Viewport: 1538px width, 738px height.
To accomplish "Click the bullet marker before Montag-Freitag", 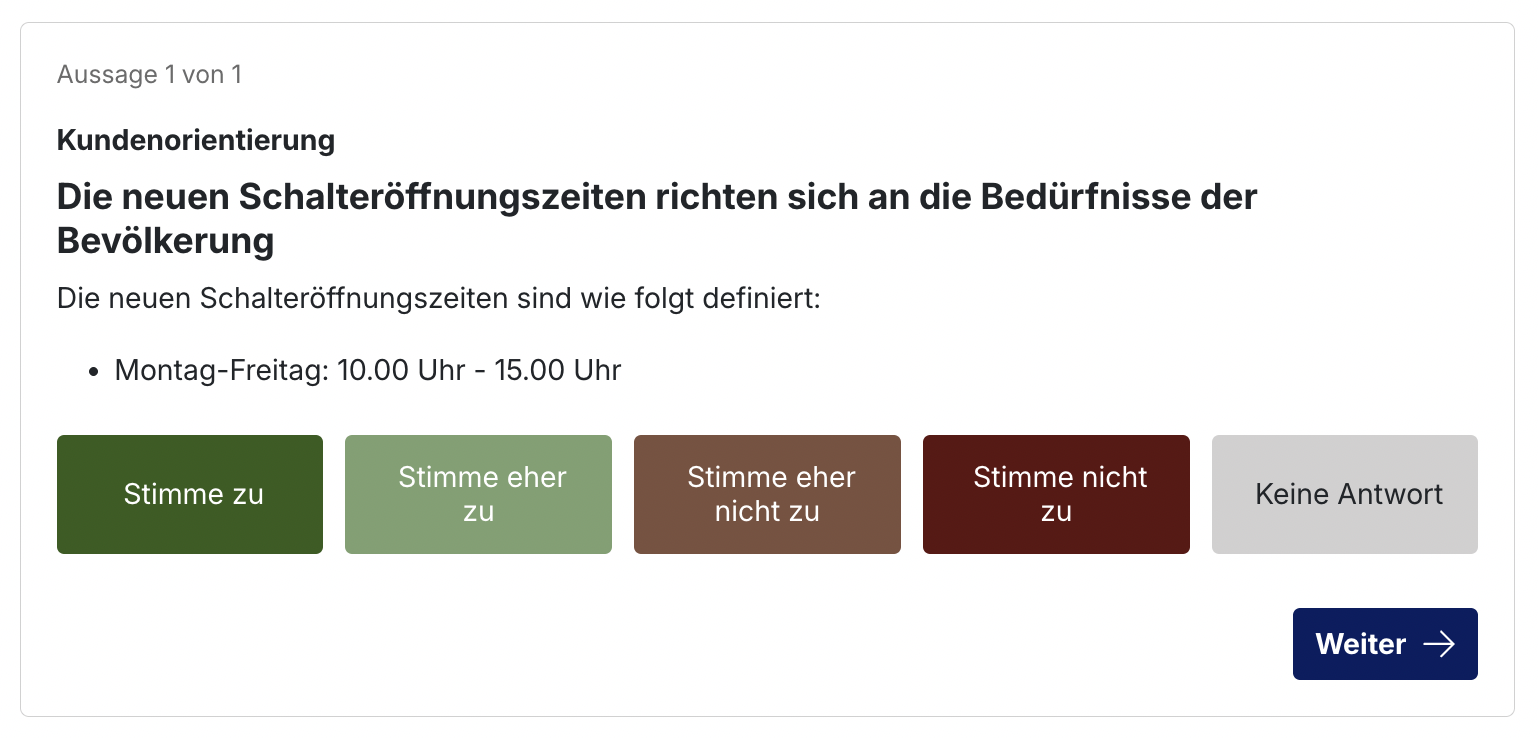I will click(94, 372).
